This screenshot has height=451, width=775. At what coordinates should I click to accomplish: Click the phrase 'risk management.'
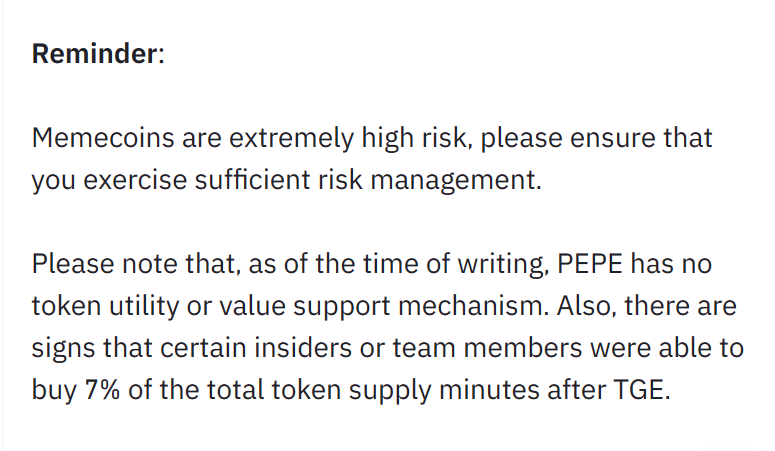tap(430, 181)
